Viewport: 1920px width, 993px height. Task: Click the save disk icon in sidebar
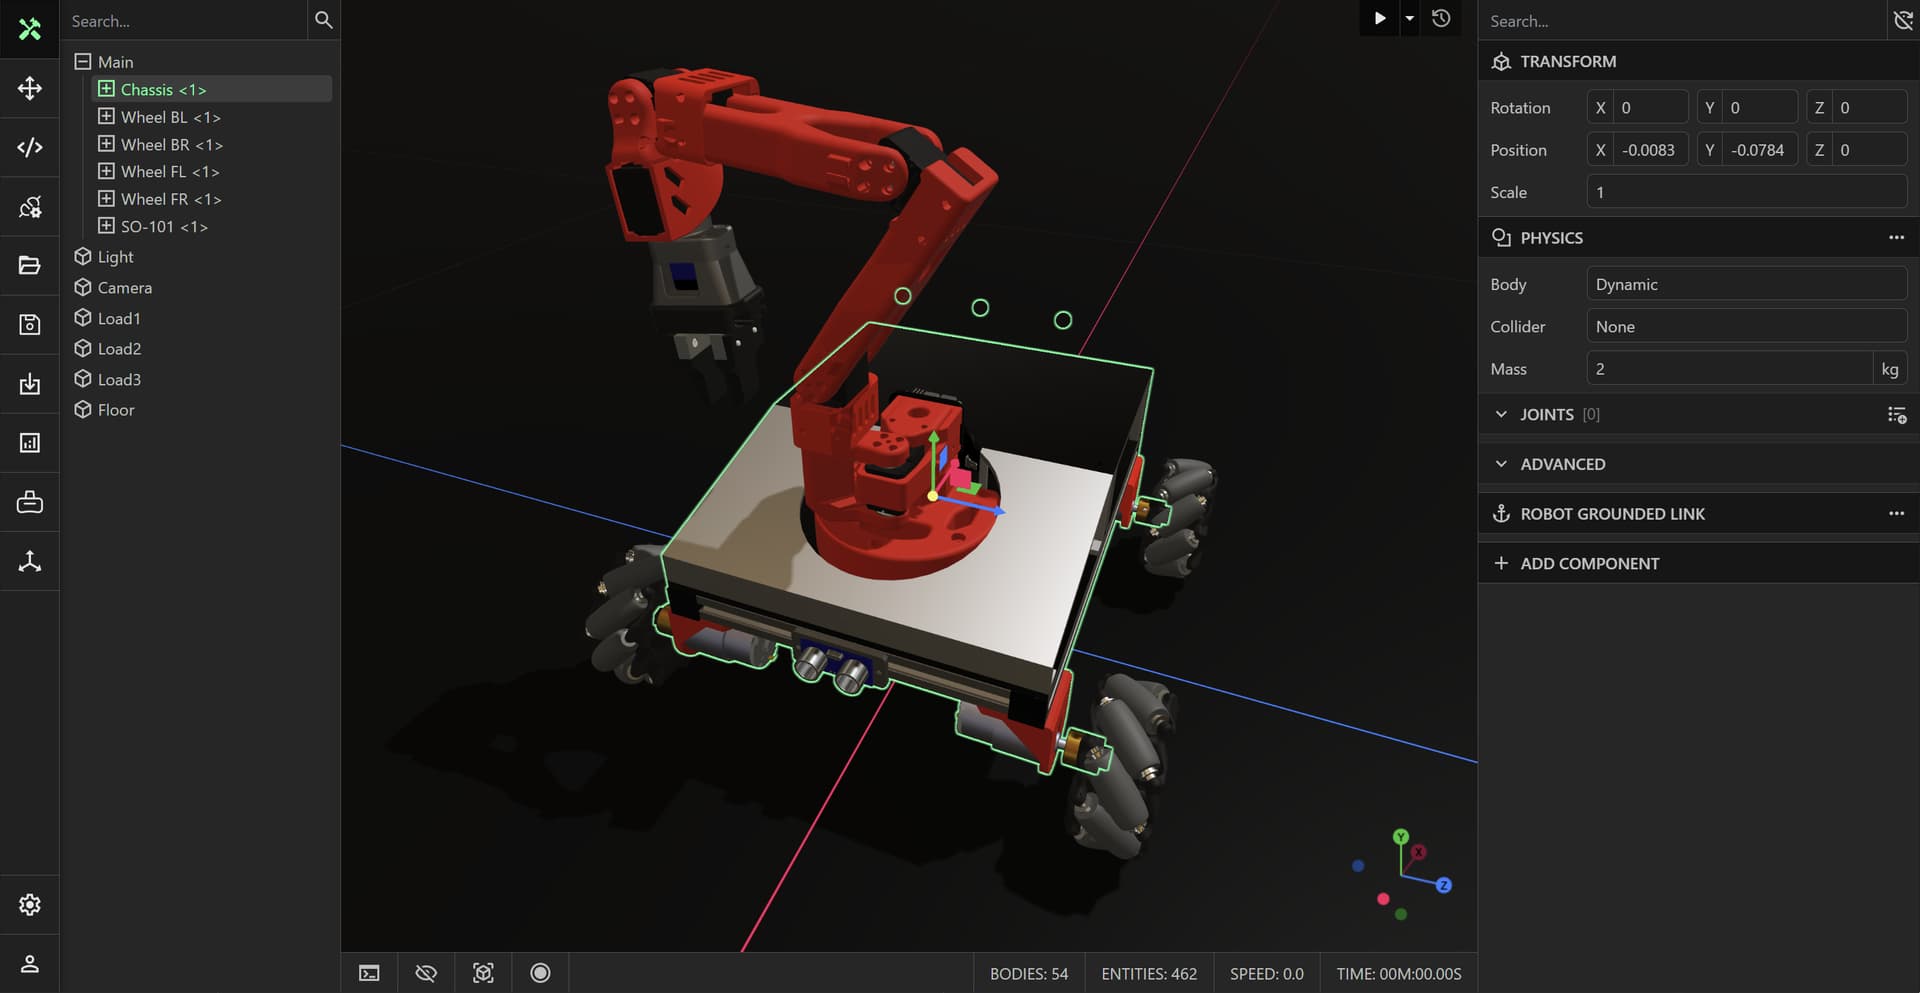click(x=30, y=325)
